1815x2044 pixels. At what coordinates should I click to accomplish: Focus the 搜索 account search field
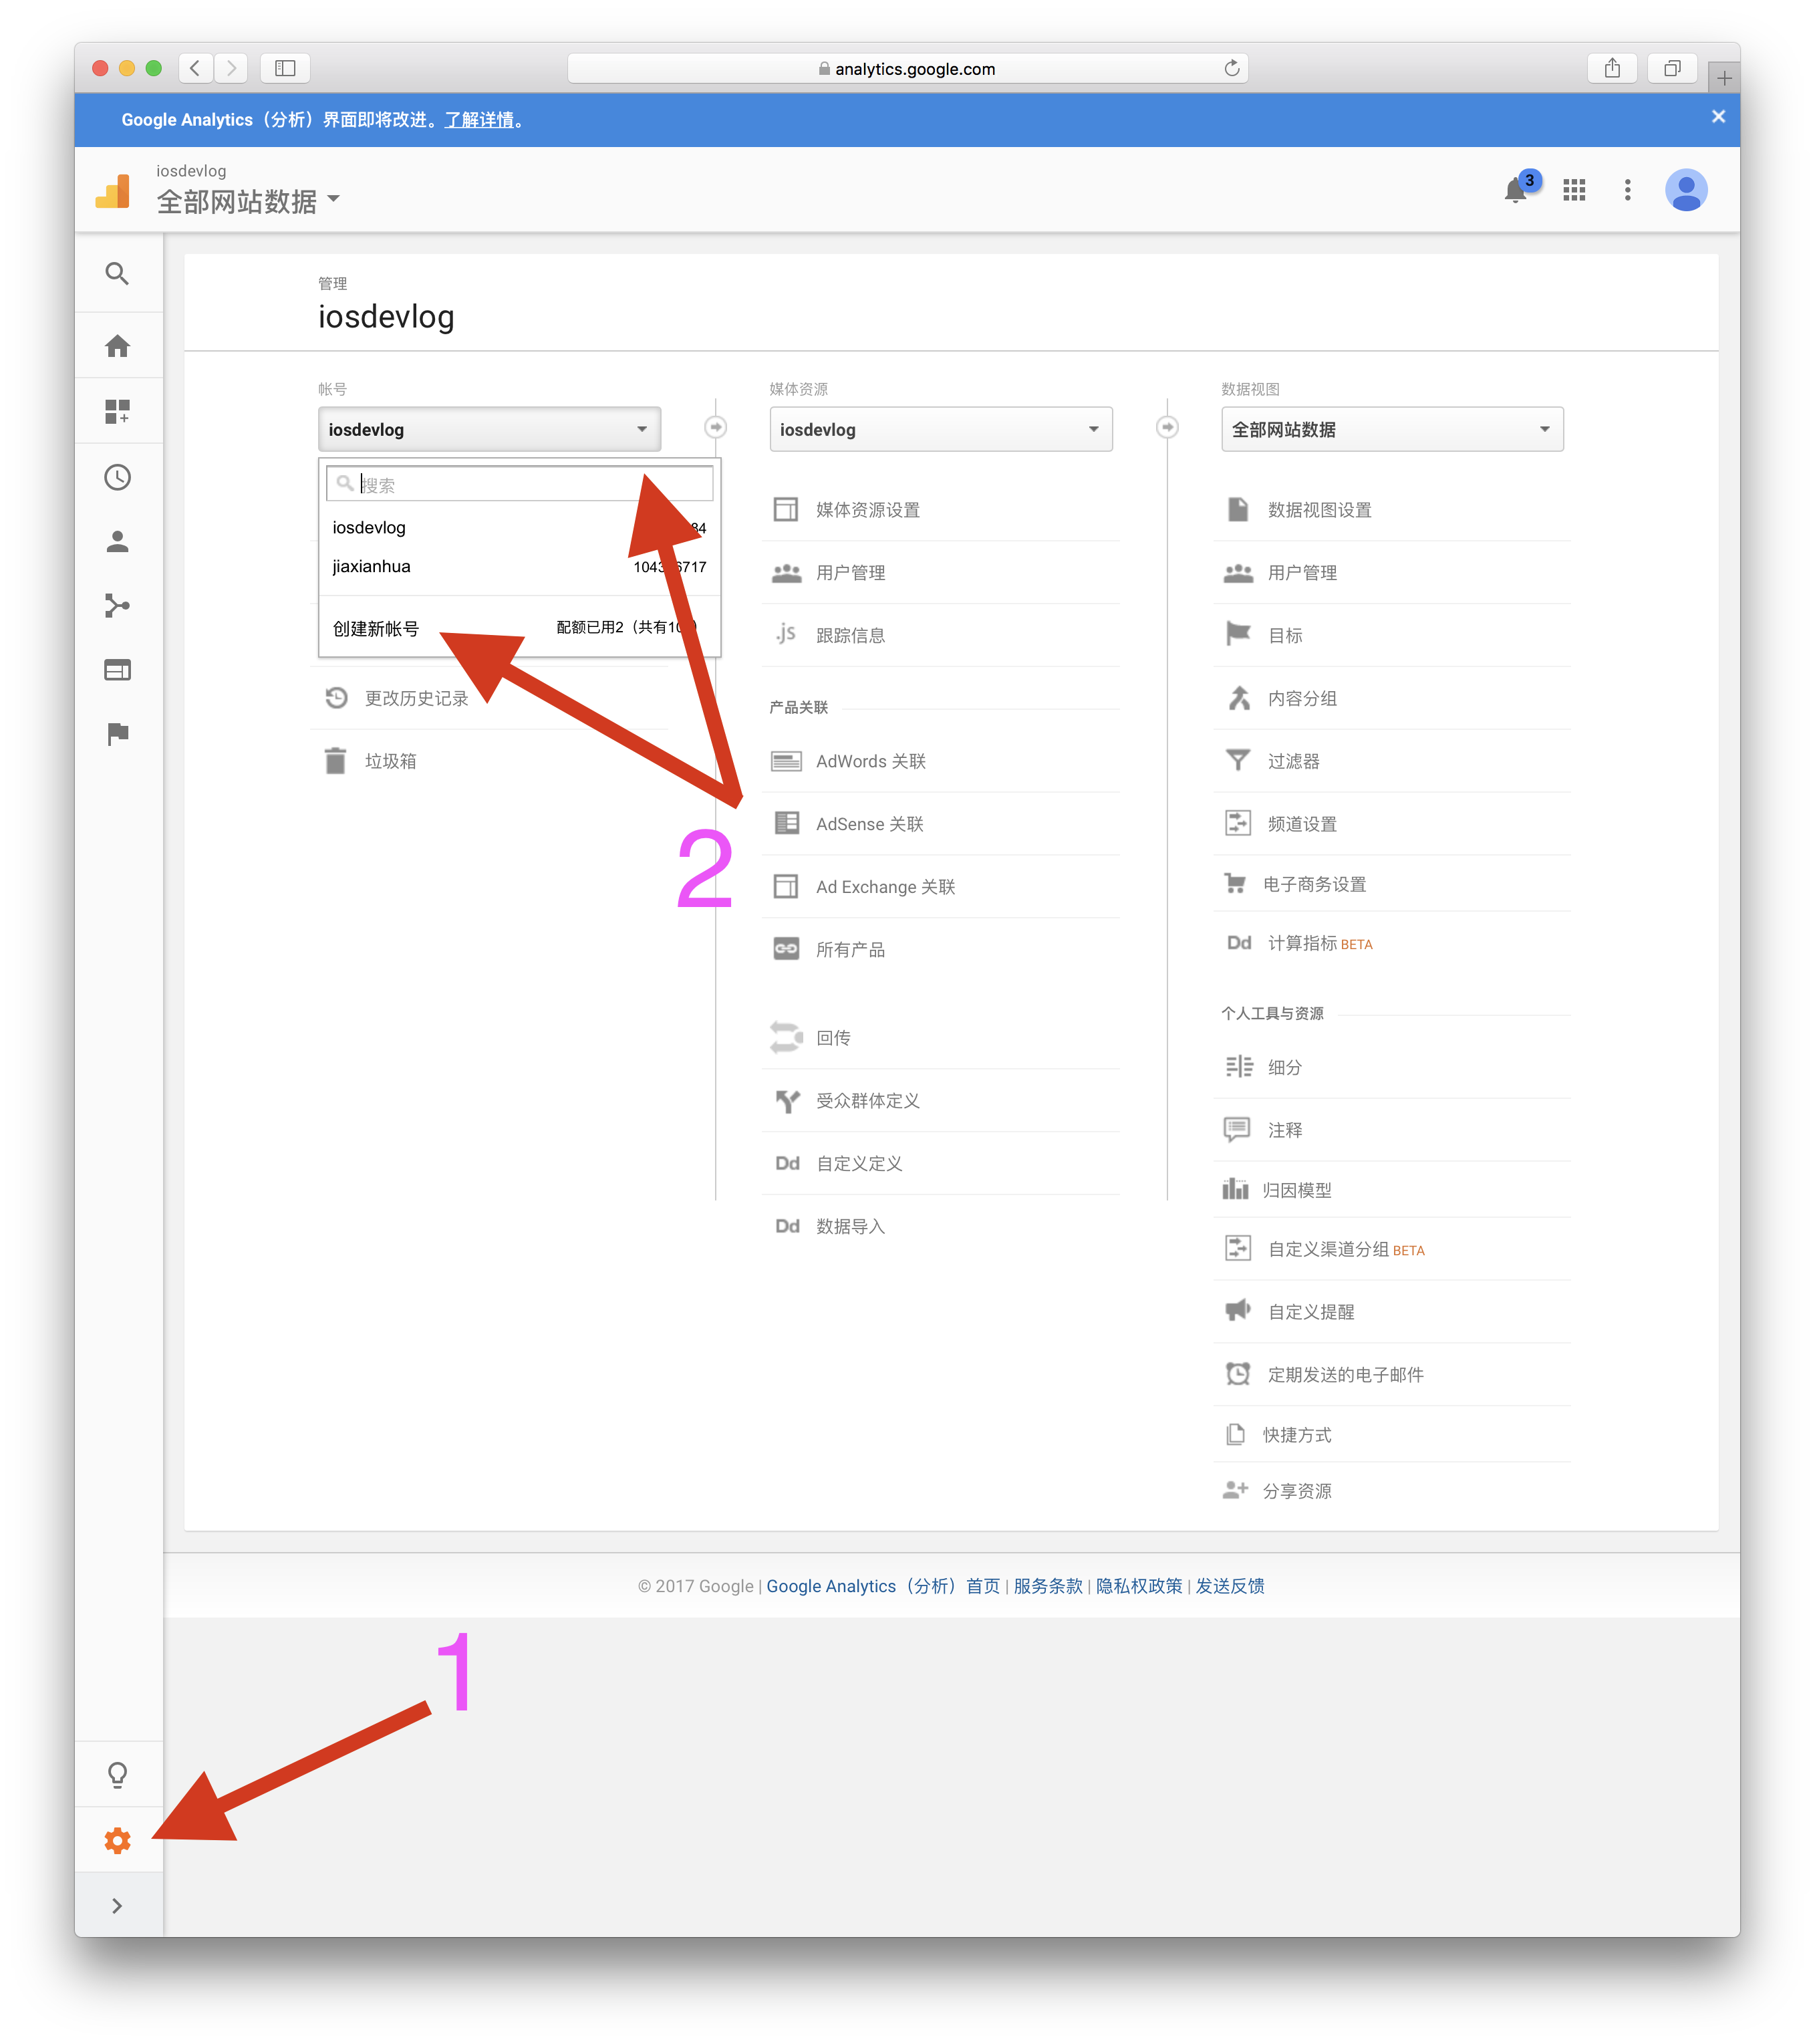[519, 484]
